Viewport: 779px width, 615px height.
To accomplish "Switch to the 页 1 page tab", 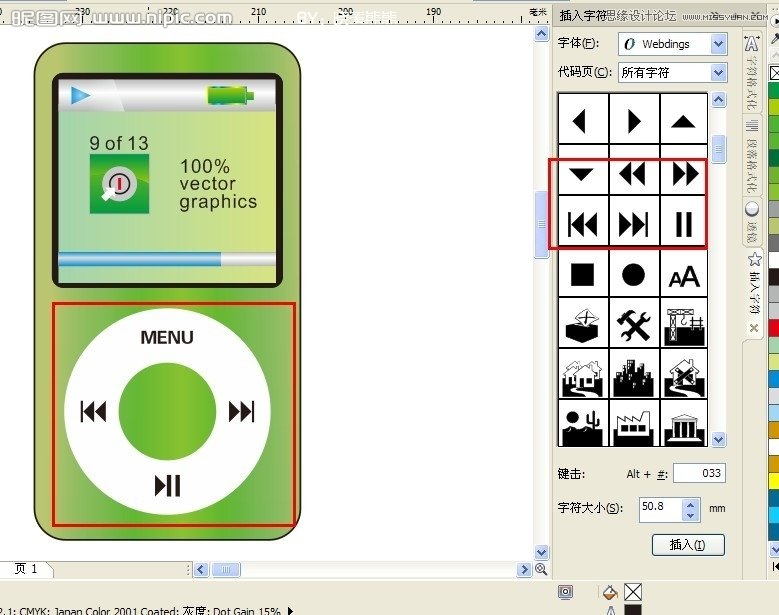I will click(26, 568).
